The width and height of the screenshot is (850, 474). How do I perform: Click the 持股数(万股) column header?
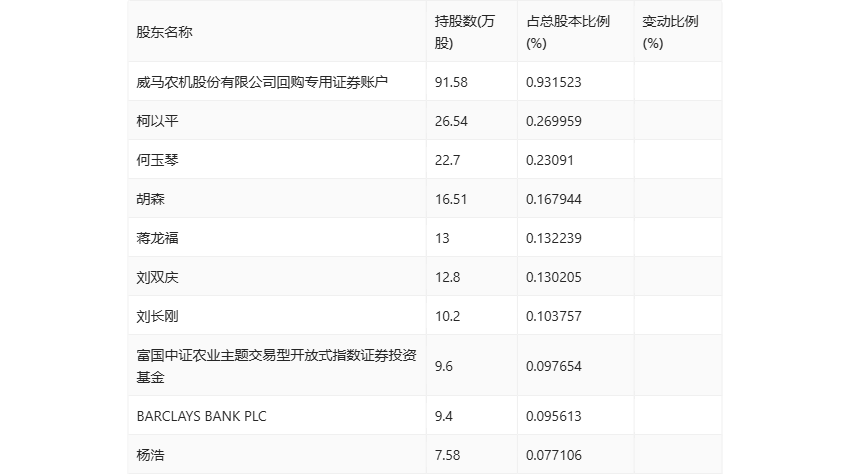[465, 32]
